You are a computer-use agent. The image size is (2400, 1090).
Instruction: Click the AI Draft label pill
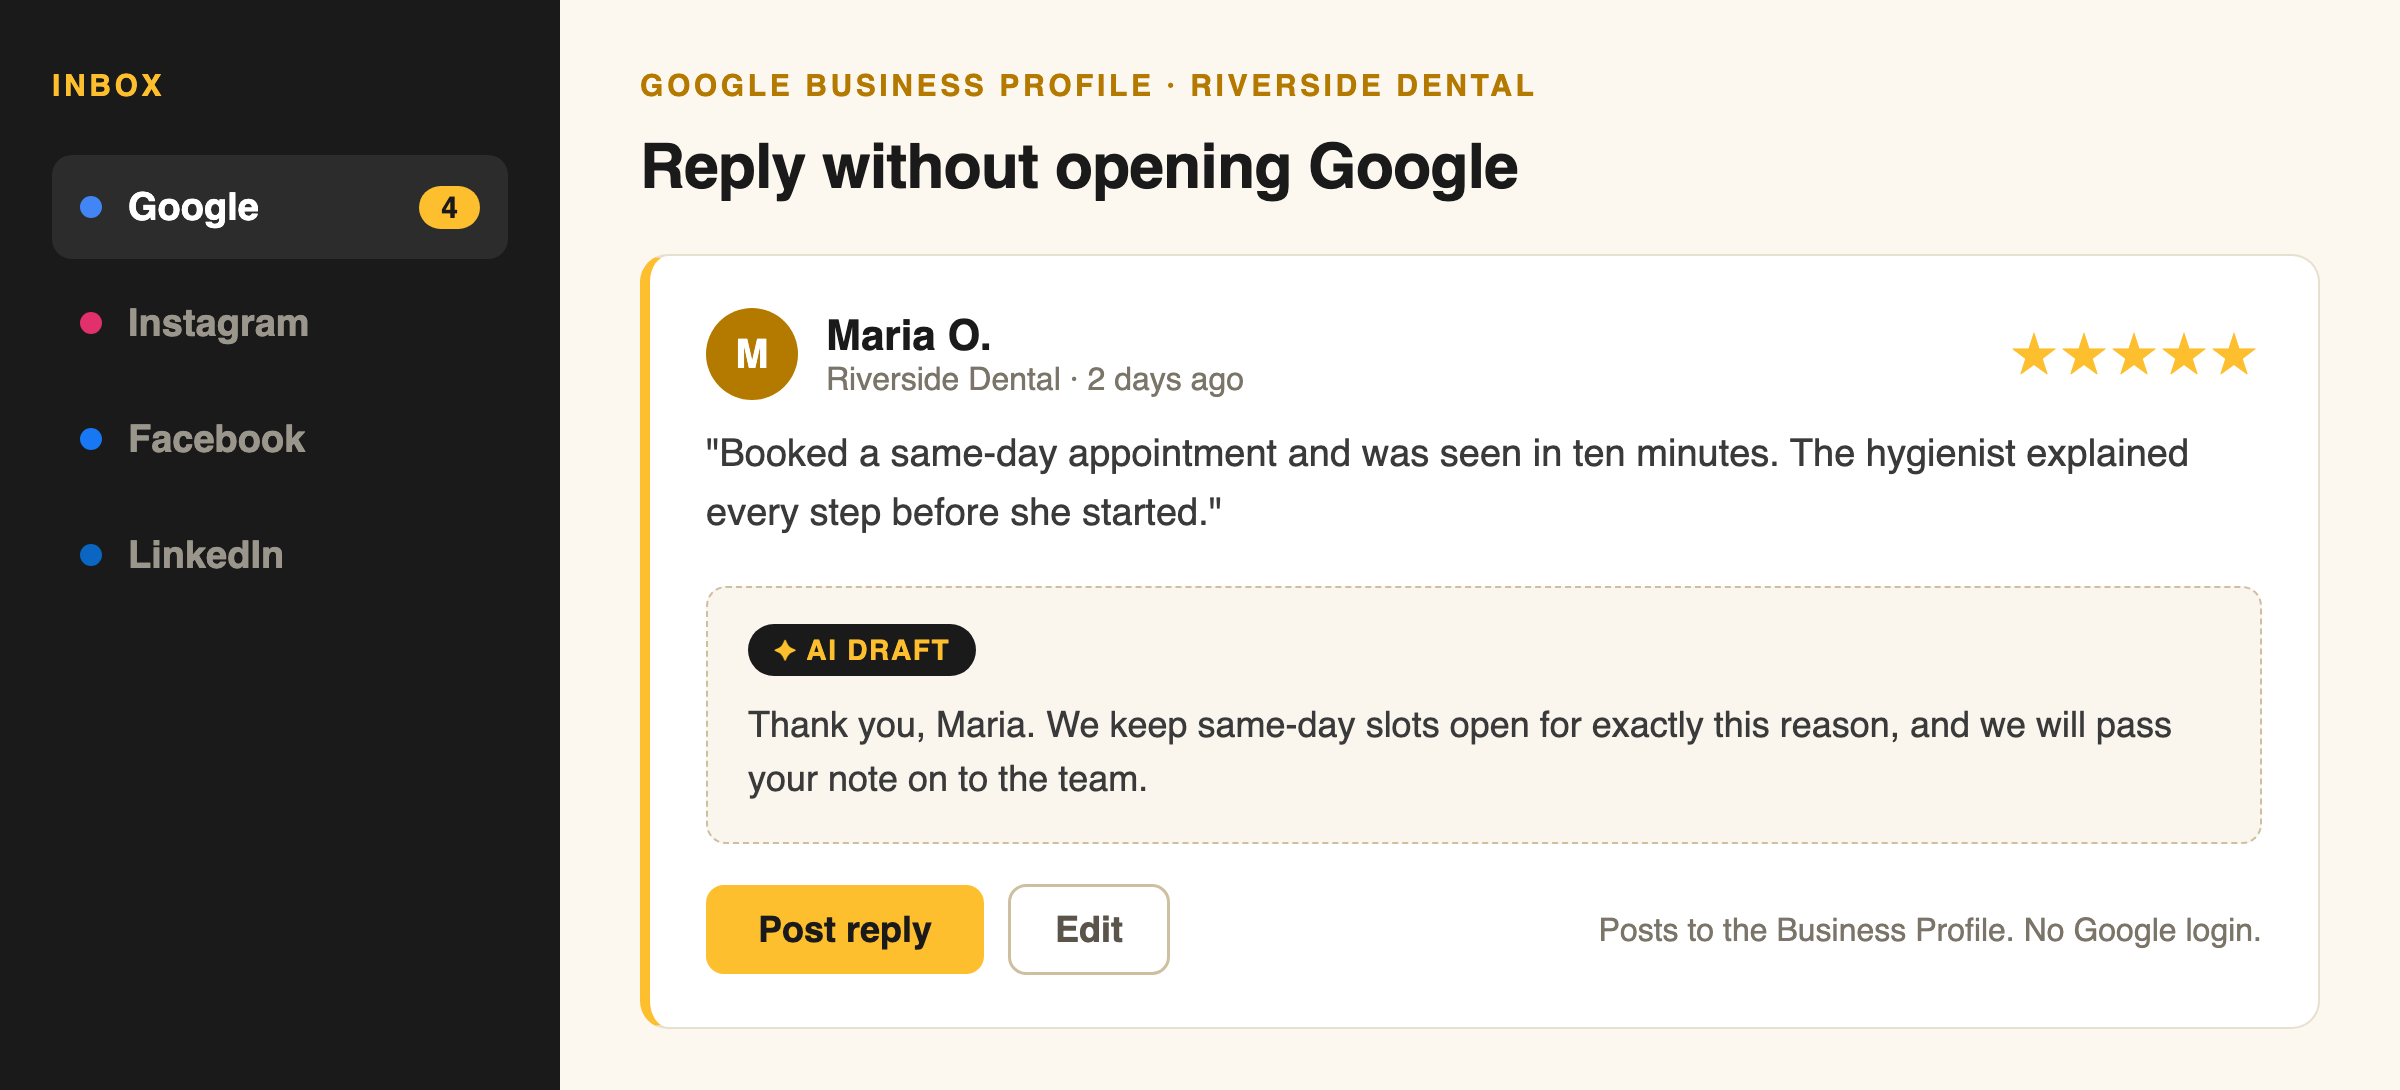862,650
